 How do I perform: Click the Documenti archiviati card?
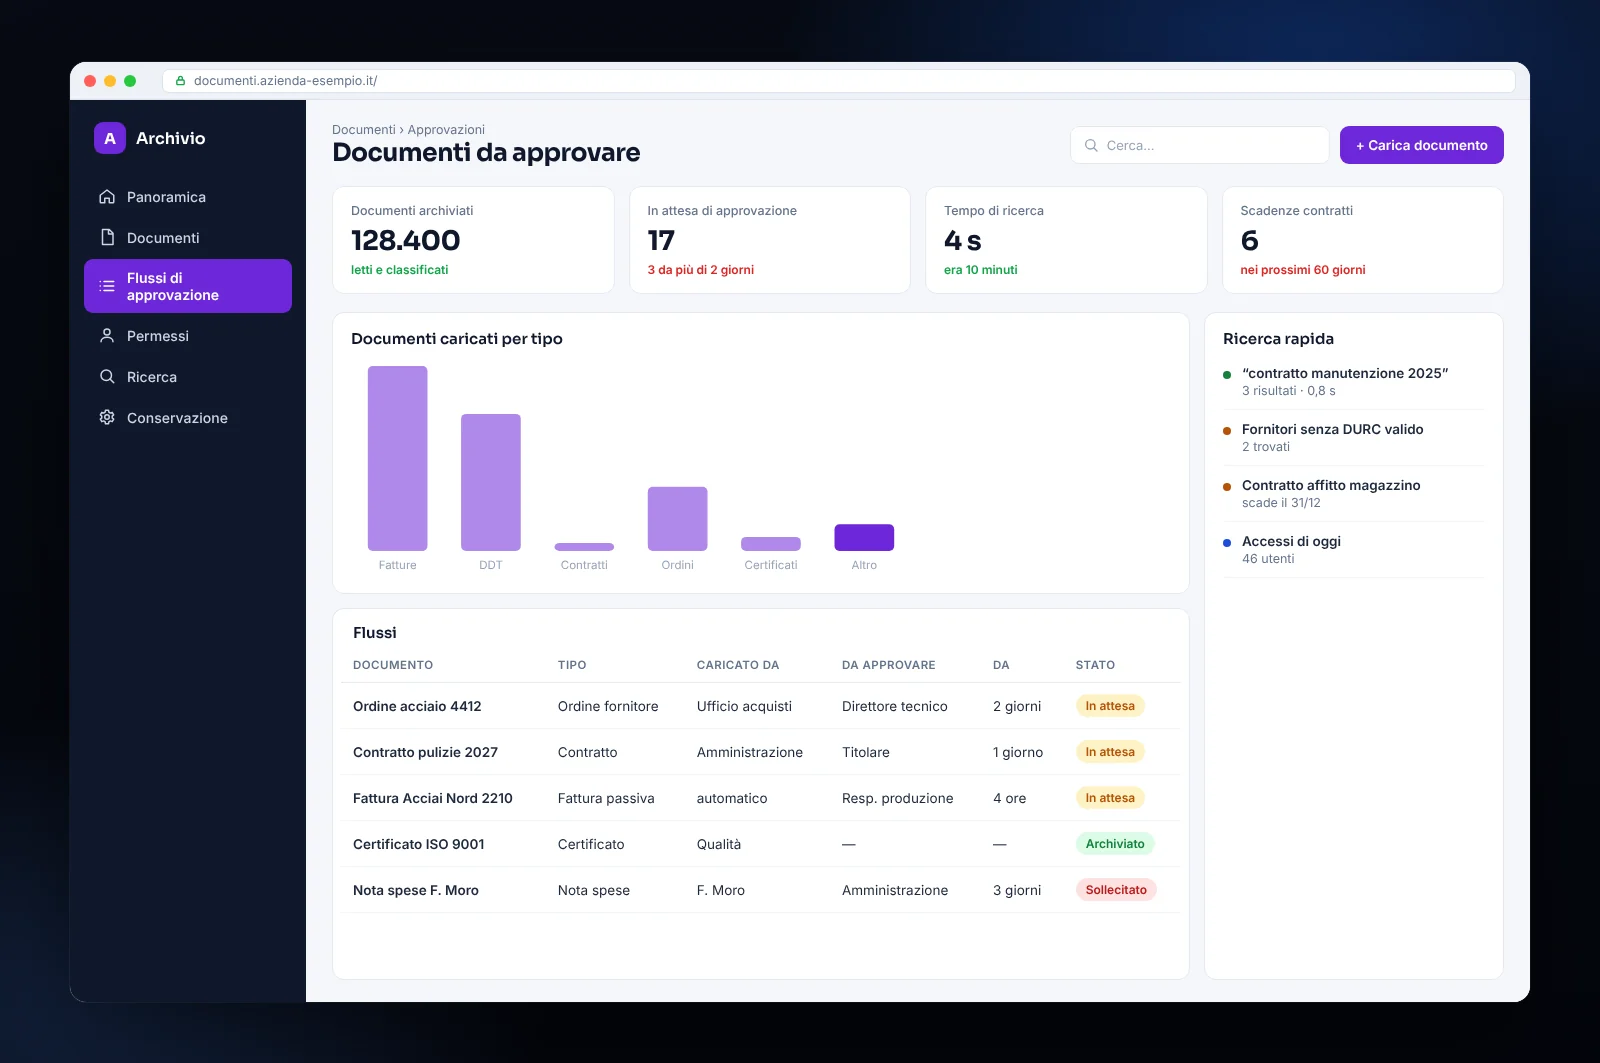click(x=473, y=240)
